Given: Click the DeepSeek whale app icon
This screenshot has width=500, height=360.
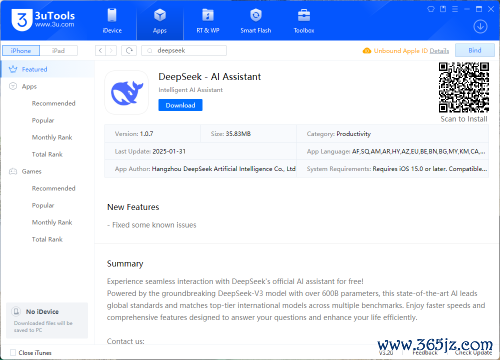Looking at the screenshot, I should click(x=127, y=93).
